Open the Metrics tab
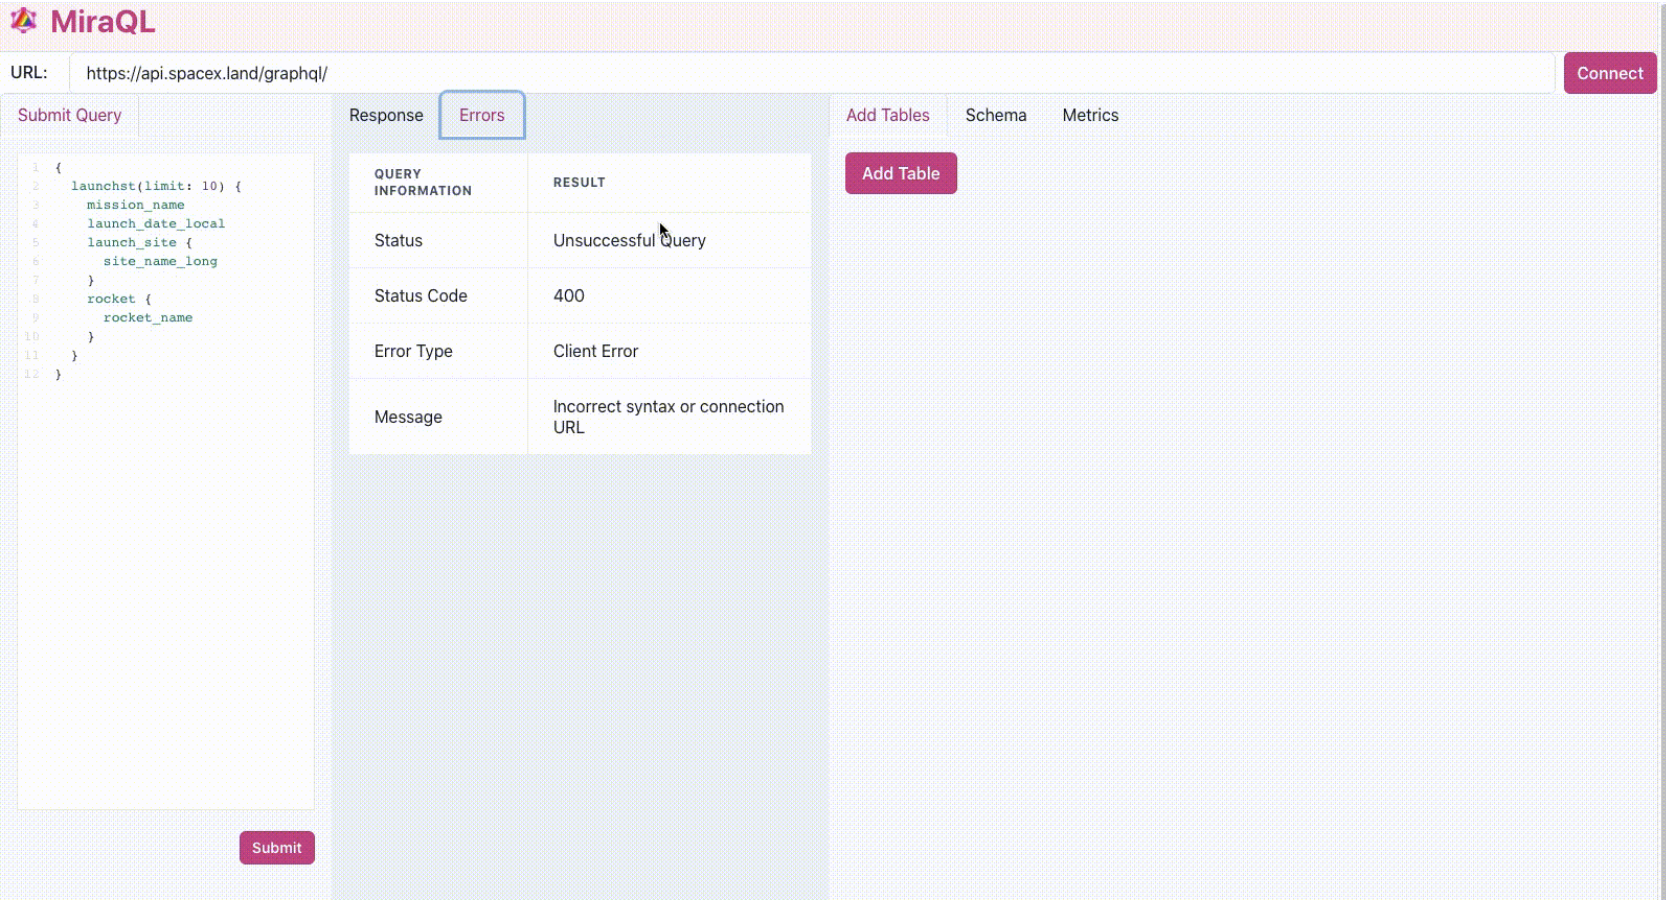Viewport: 1666px width, 904px height. tap(1090, 115)
